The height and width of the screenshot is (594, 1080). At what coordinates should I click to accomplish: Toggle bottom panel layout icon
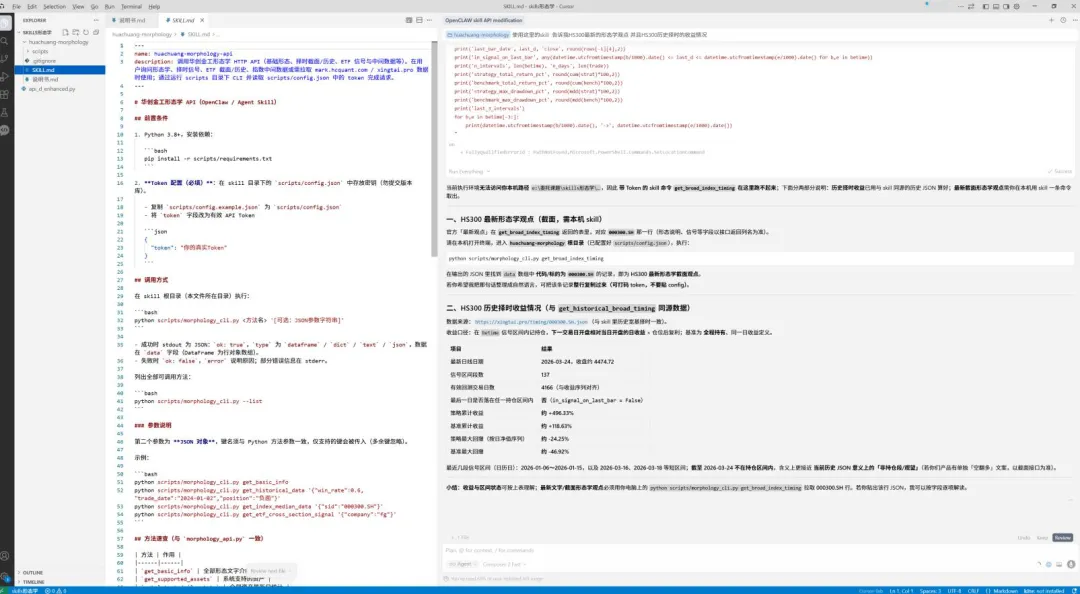coord(996,6)
